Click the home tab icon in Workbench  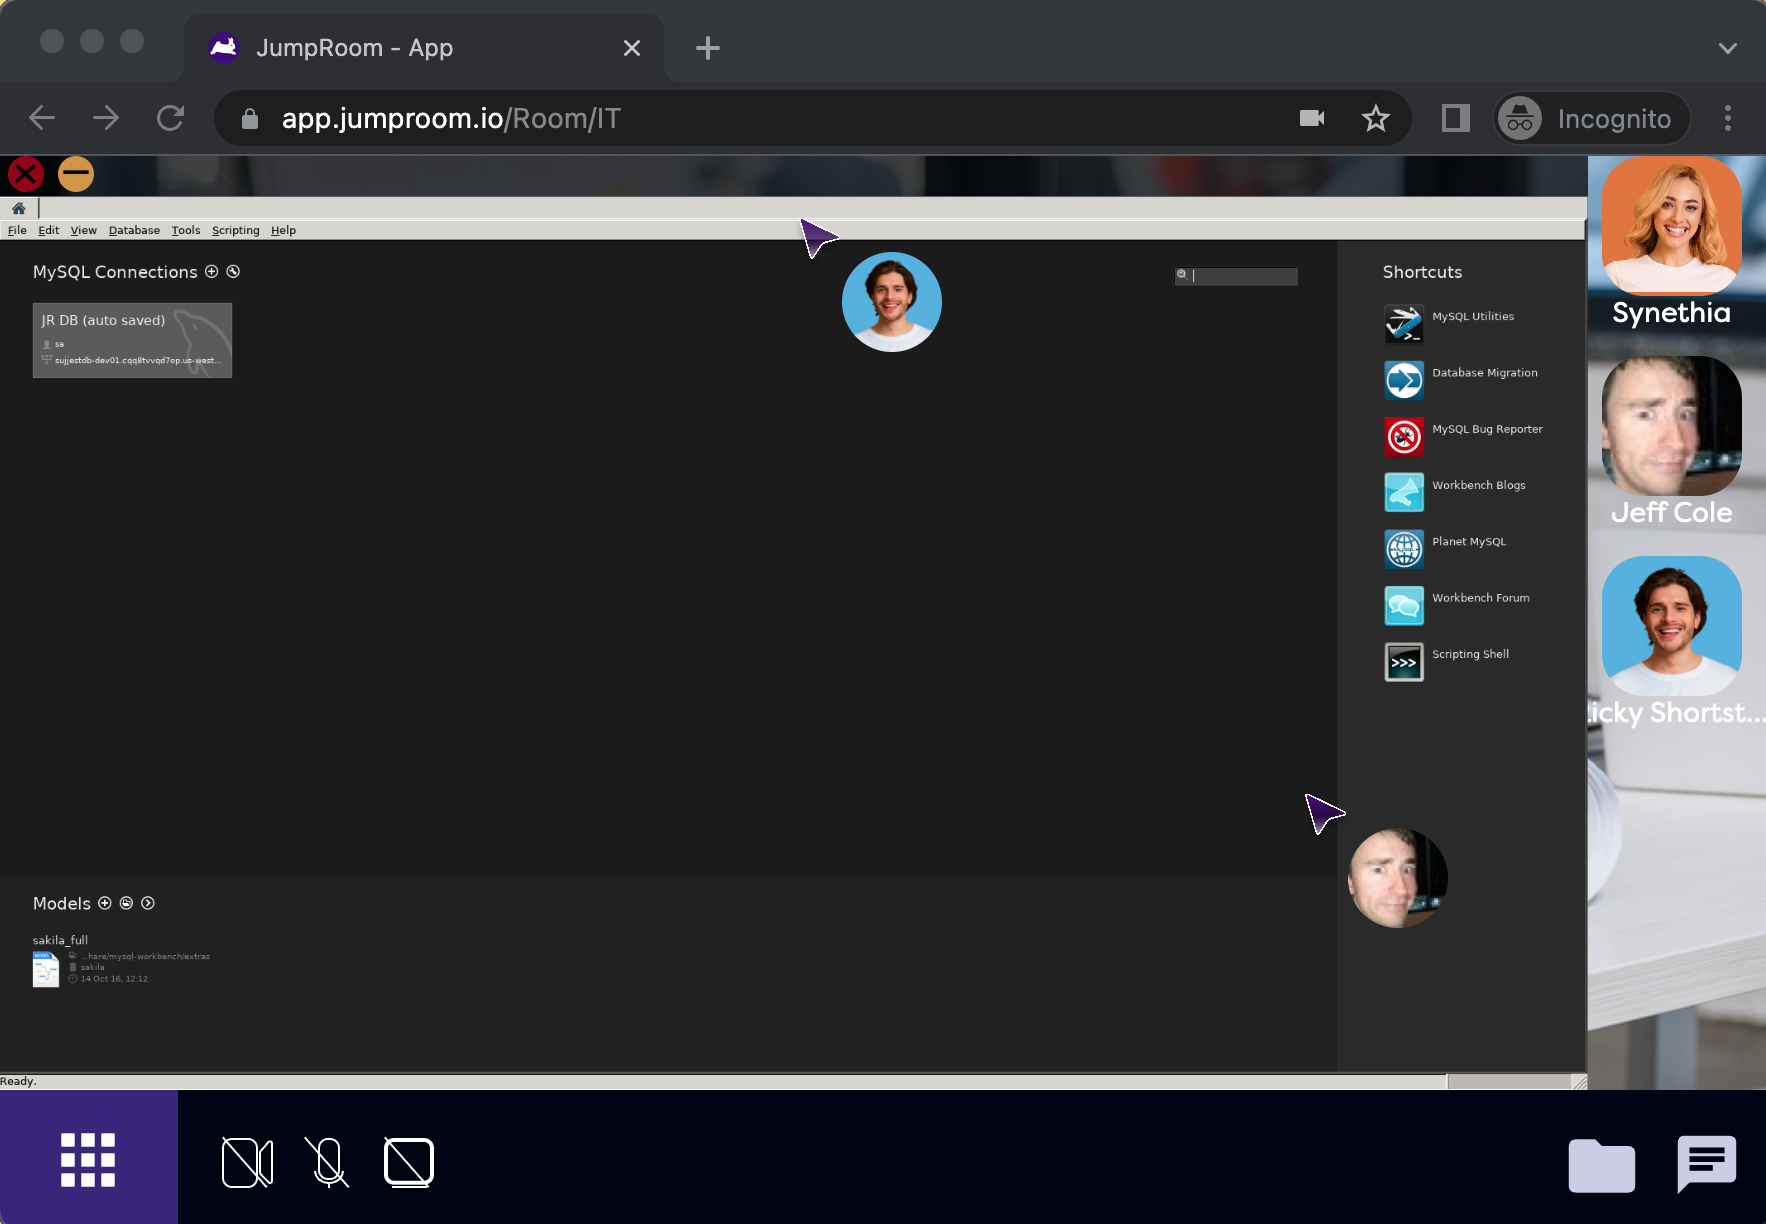click(18, 208)
